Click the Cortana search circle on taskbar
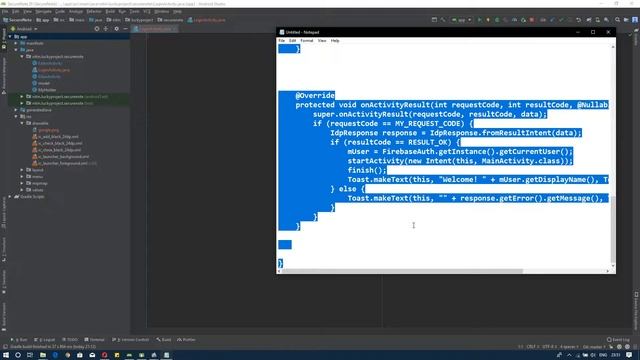 pyautogui.click(x=18, y=355)
